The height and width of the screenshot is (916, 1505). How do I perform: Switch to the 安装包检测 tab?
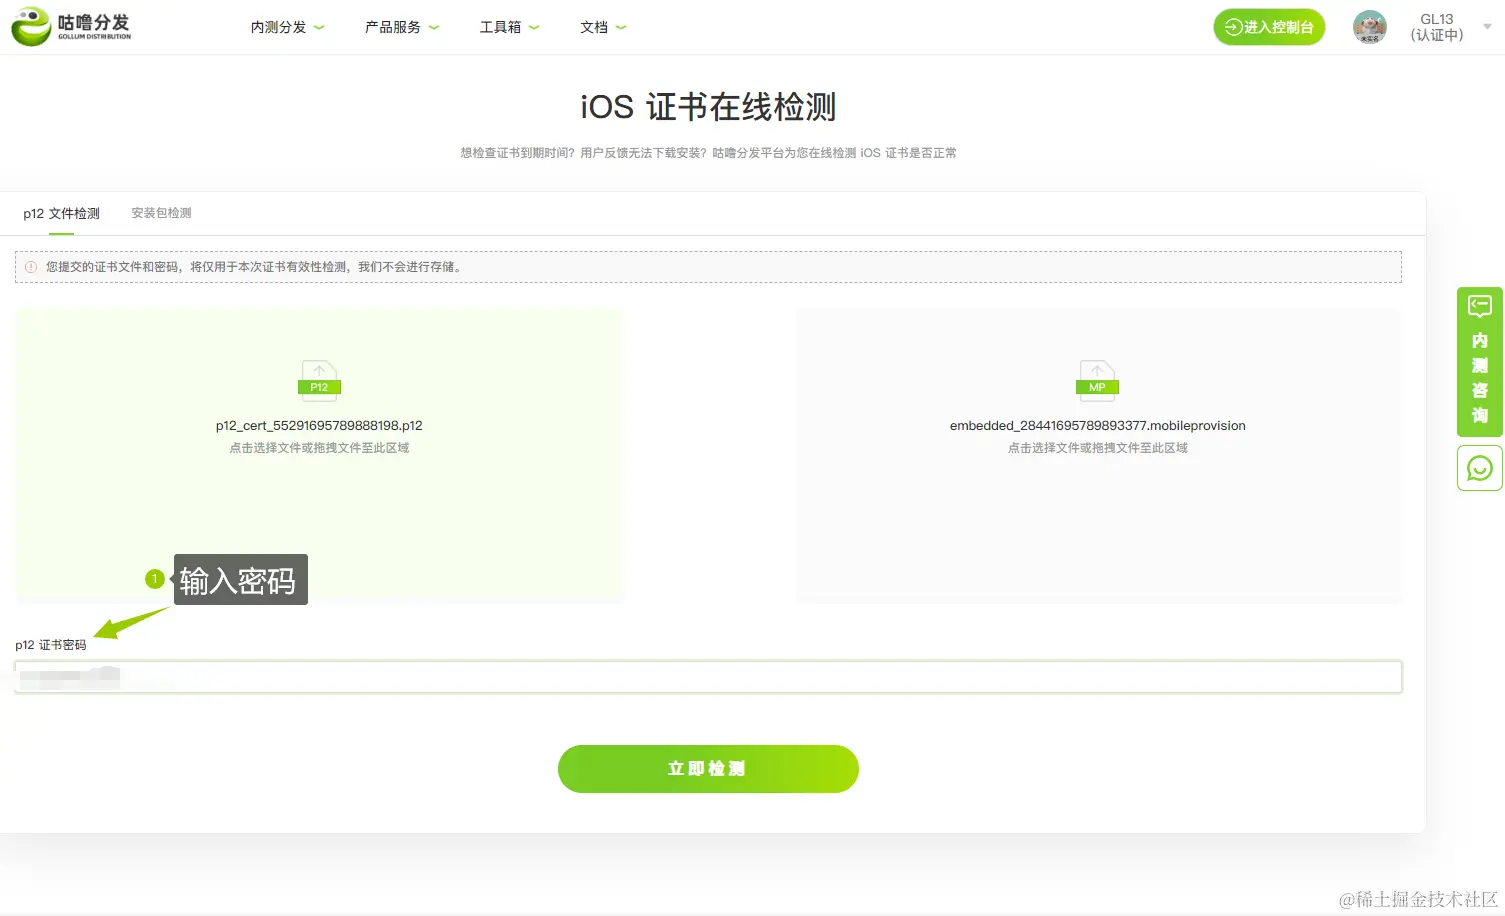click(x=160, y=212)
